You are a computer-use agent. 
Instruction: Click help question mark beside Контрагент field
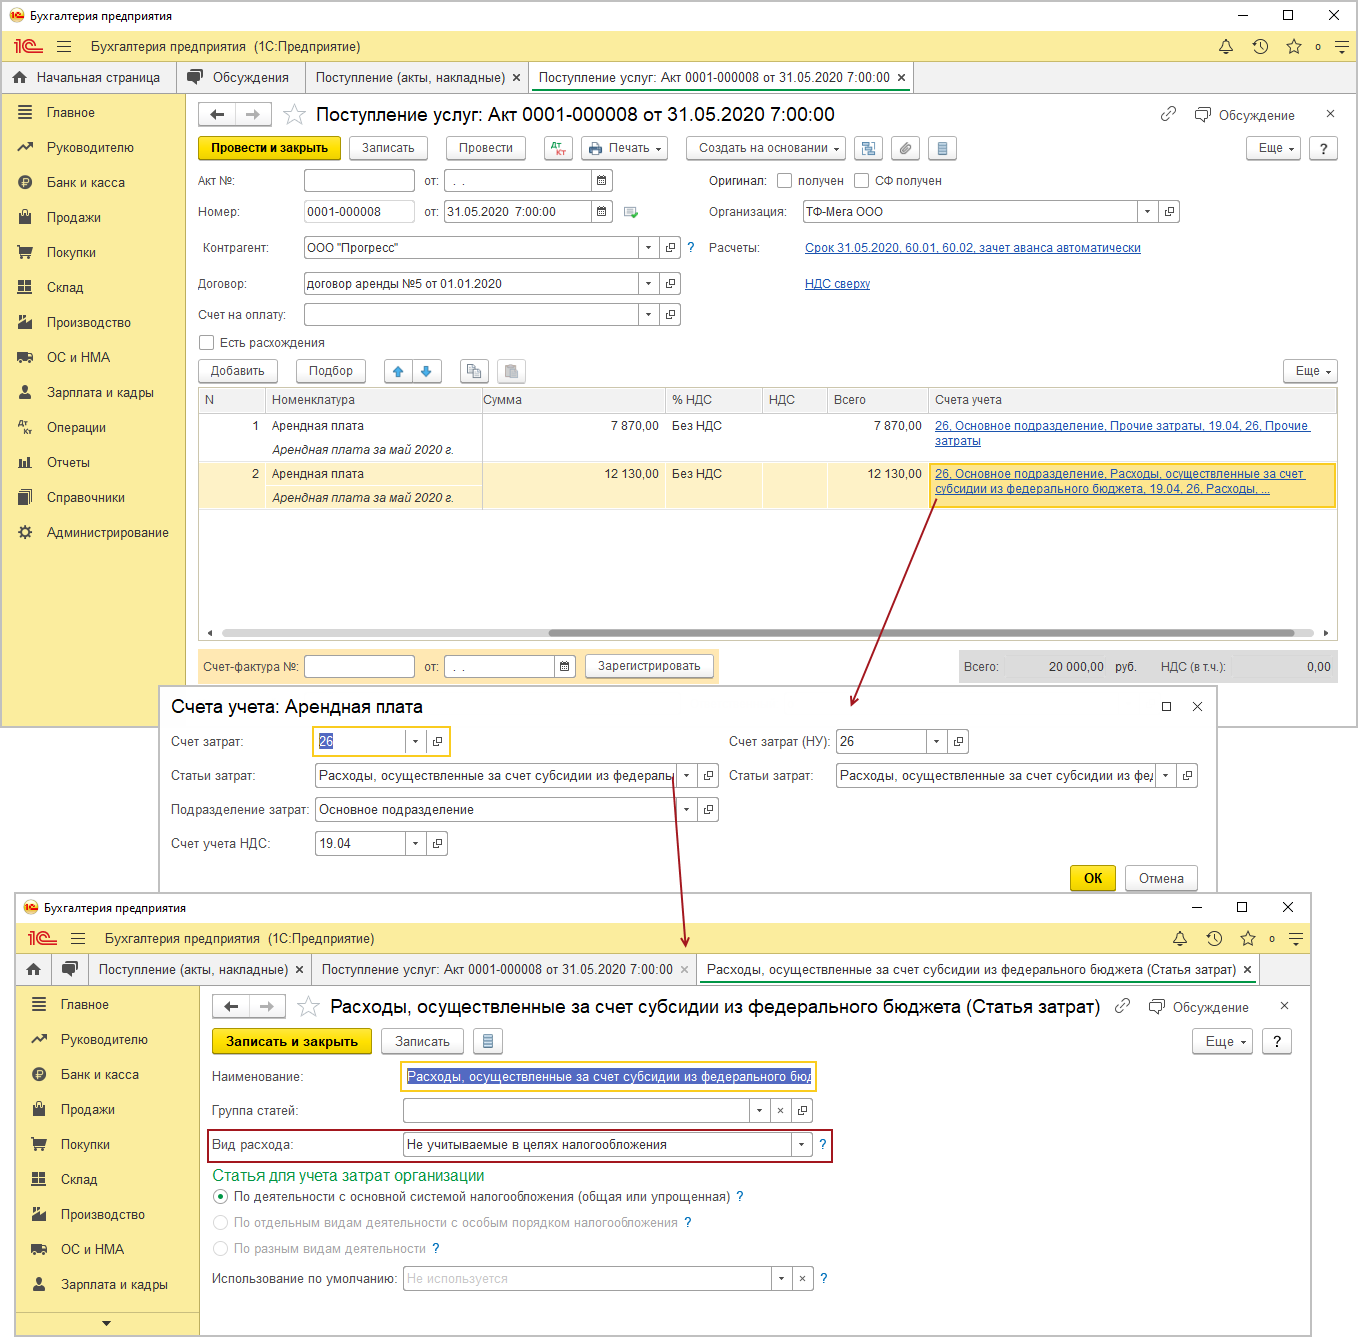(x=691, y=247)
